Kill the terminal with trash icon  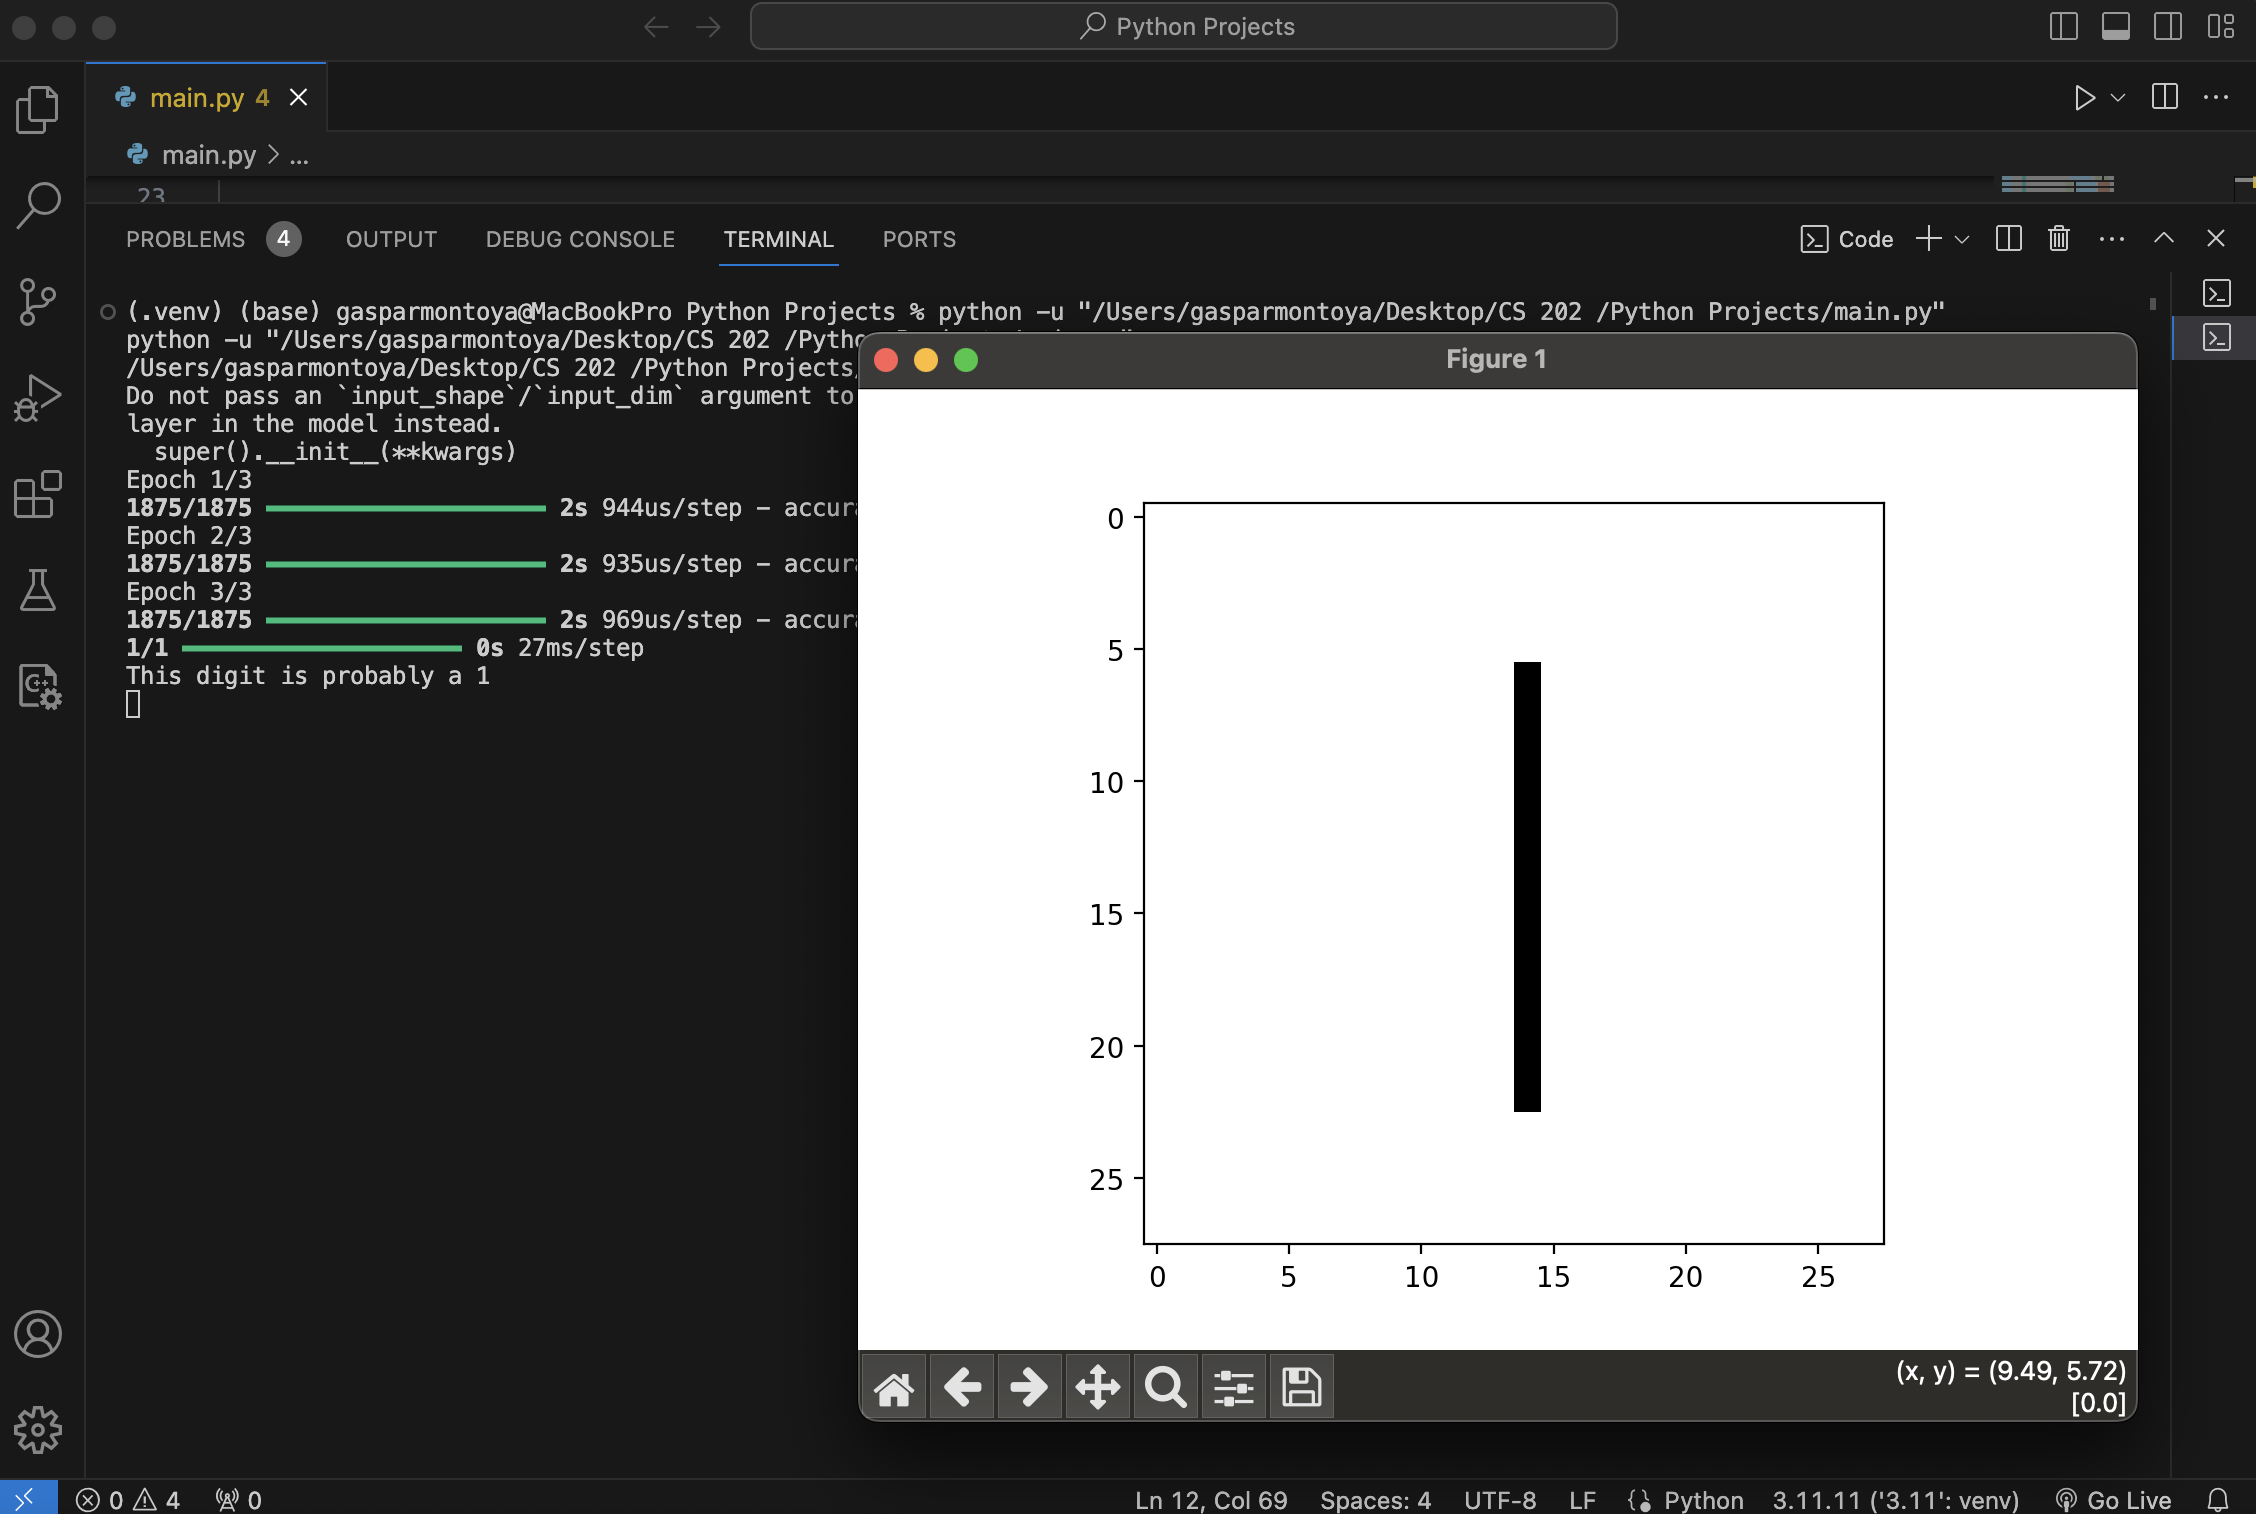pos(2059,239)
